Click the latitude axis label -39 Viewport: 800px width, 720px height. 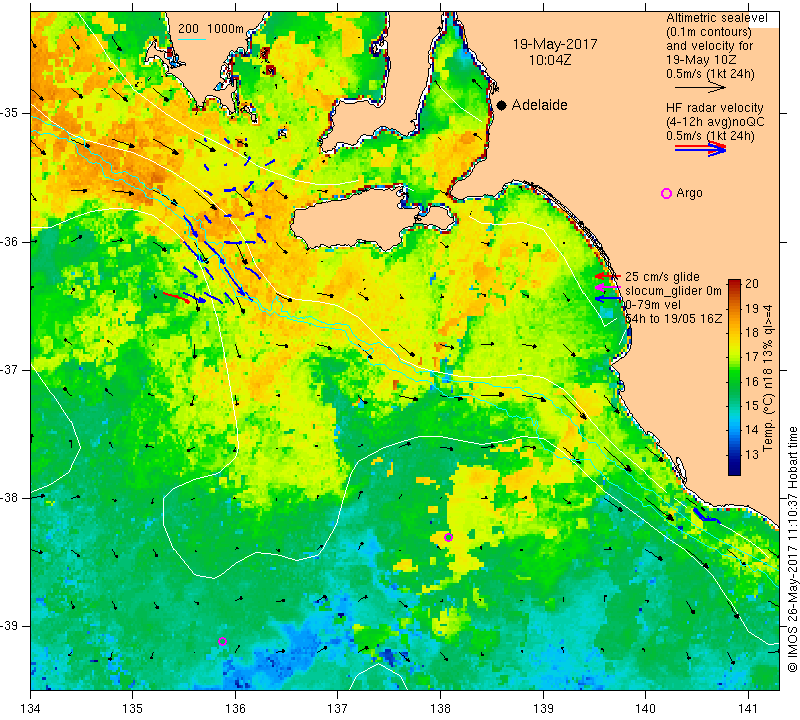point(10,626)
